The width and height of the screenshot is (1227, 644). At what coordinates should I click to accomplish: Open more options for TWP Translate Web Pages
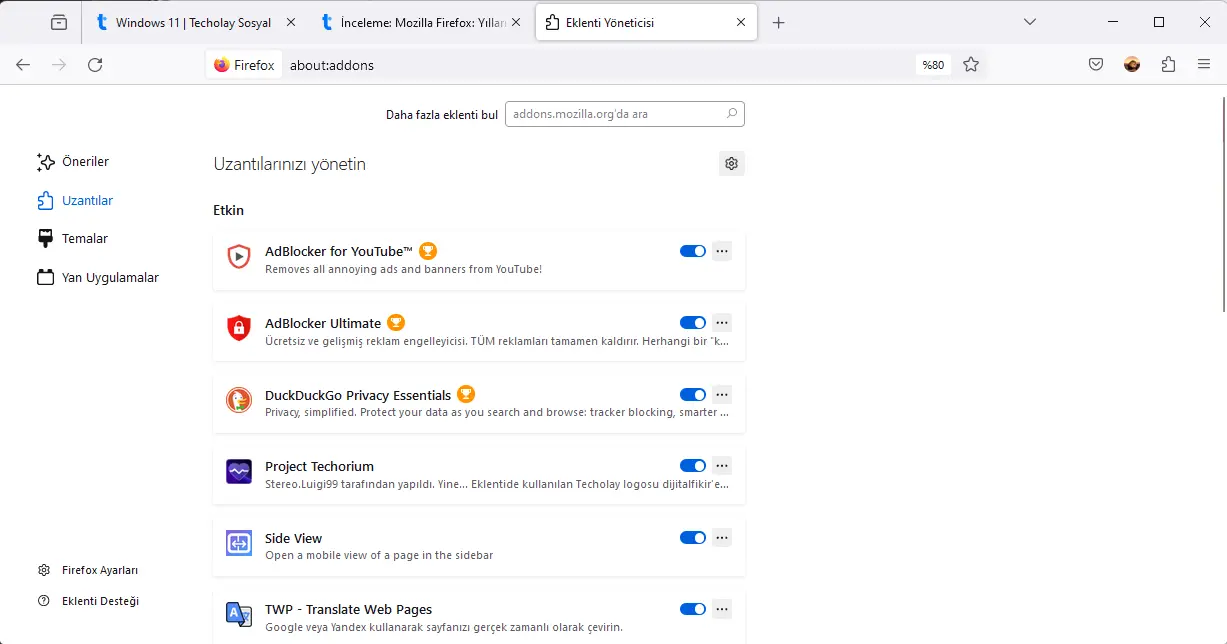pos(722,609)
